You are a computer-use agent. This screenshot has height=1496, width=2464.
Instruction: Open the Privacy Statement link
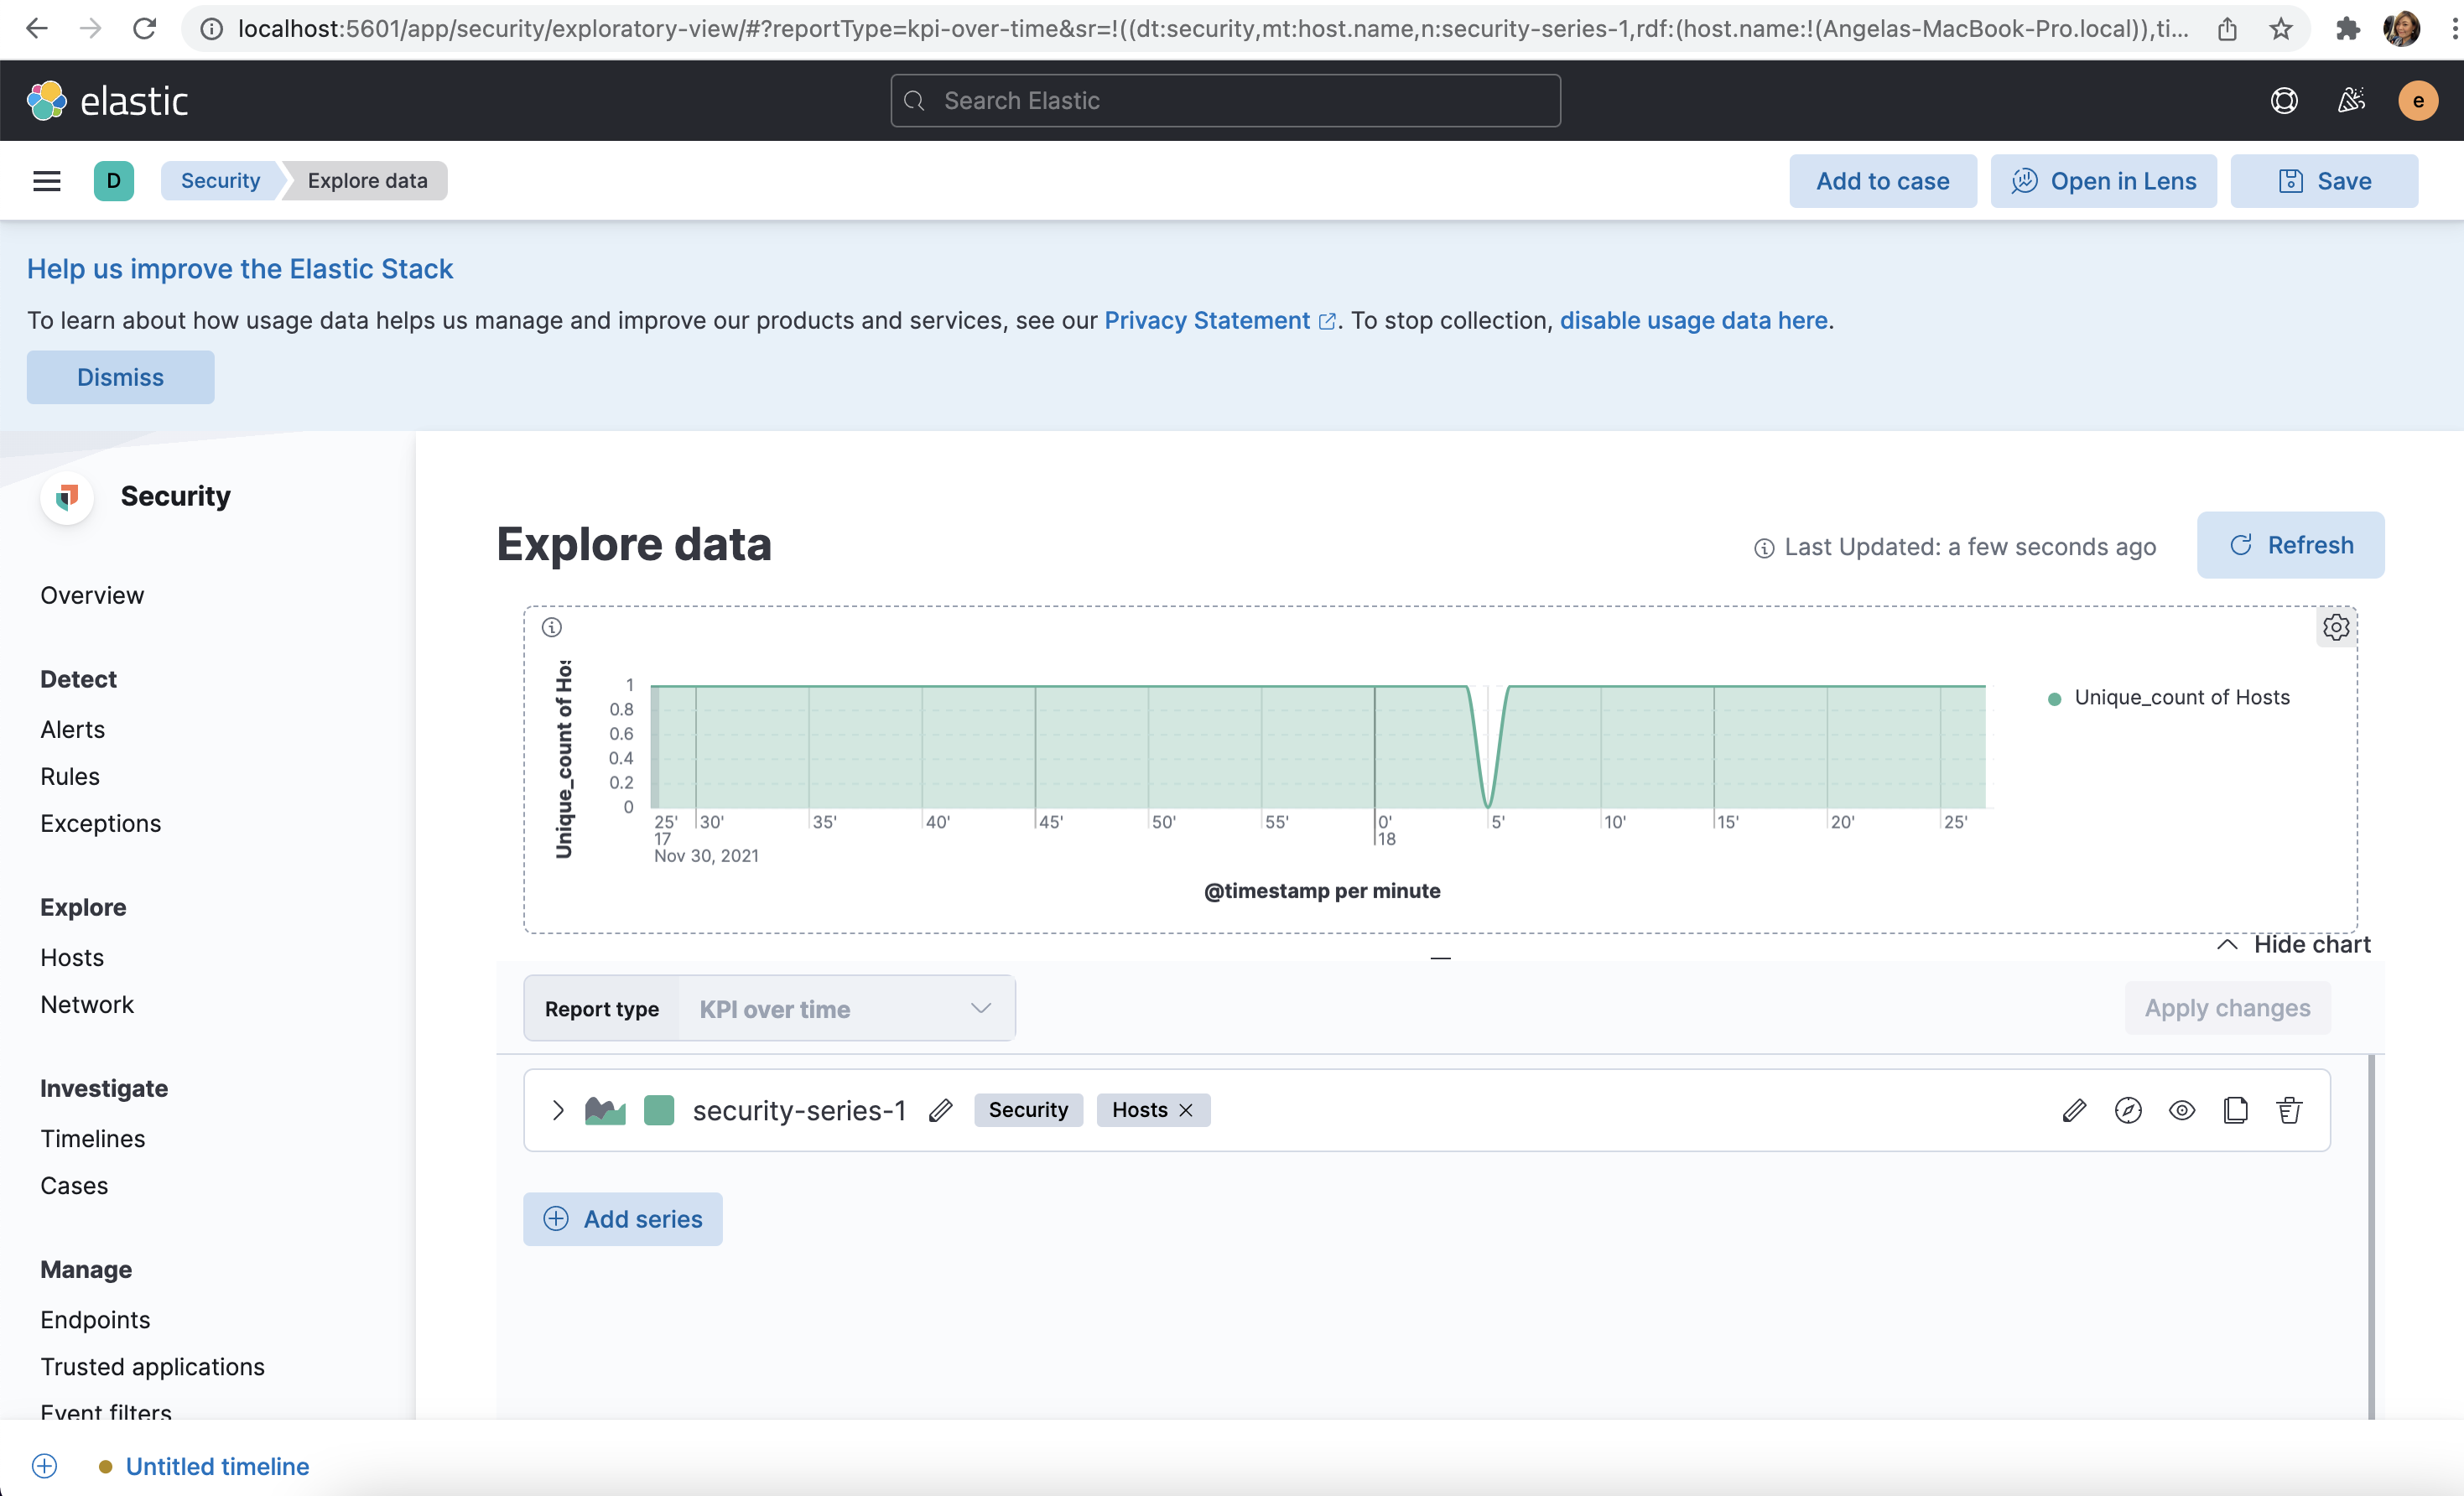(1207, 320)
